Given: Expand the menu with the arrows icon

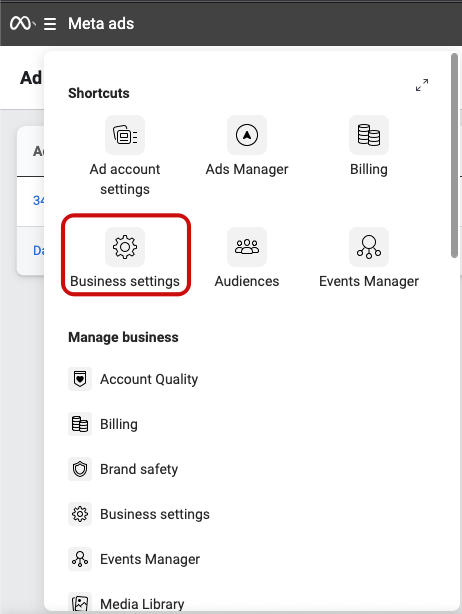Looking at the screenshot, I should click(x=422, y=85).
